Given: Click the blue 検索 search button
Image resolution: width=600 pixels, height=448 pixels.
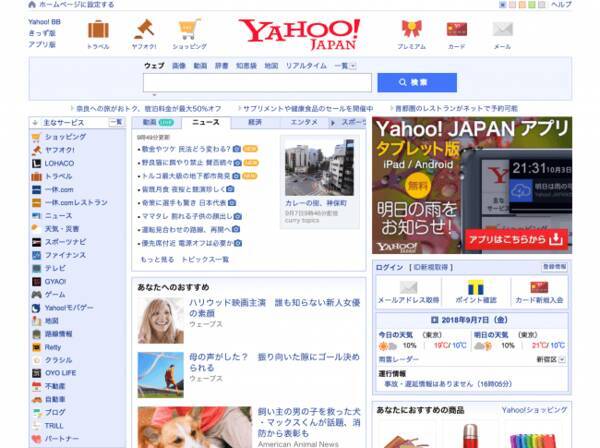Looking at the screenshot, I should (417, 83).
